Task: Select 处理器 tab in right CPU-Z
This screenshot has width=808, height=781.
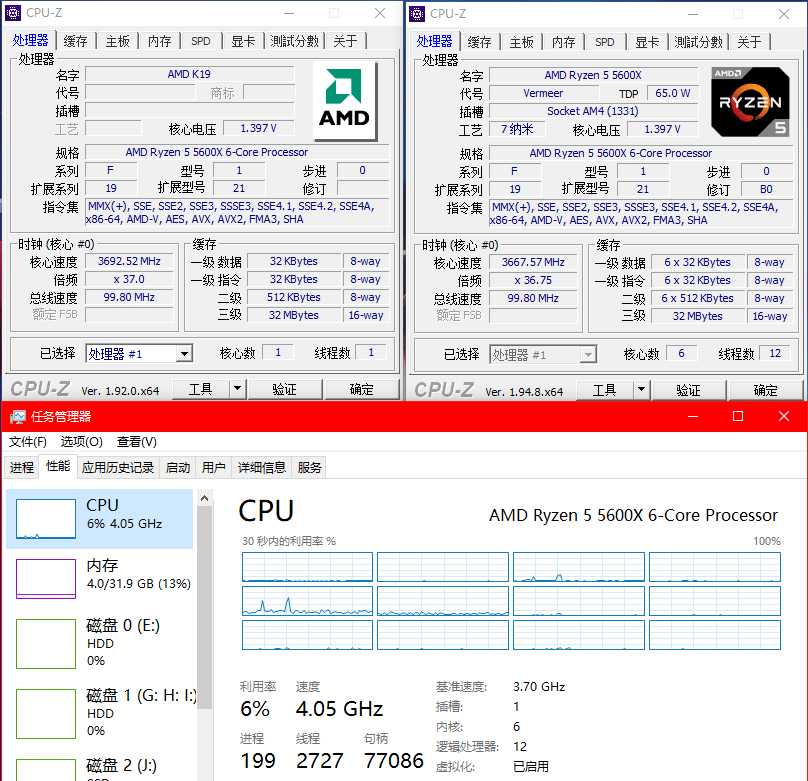Action: 434,41
